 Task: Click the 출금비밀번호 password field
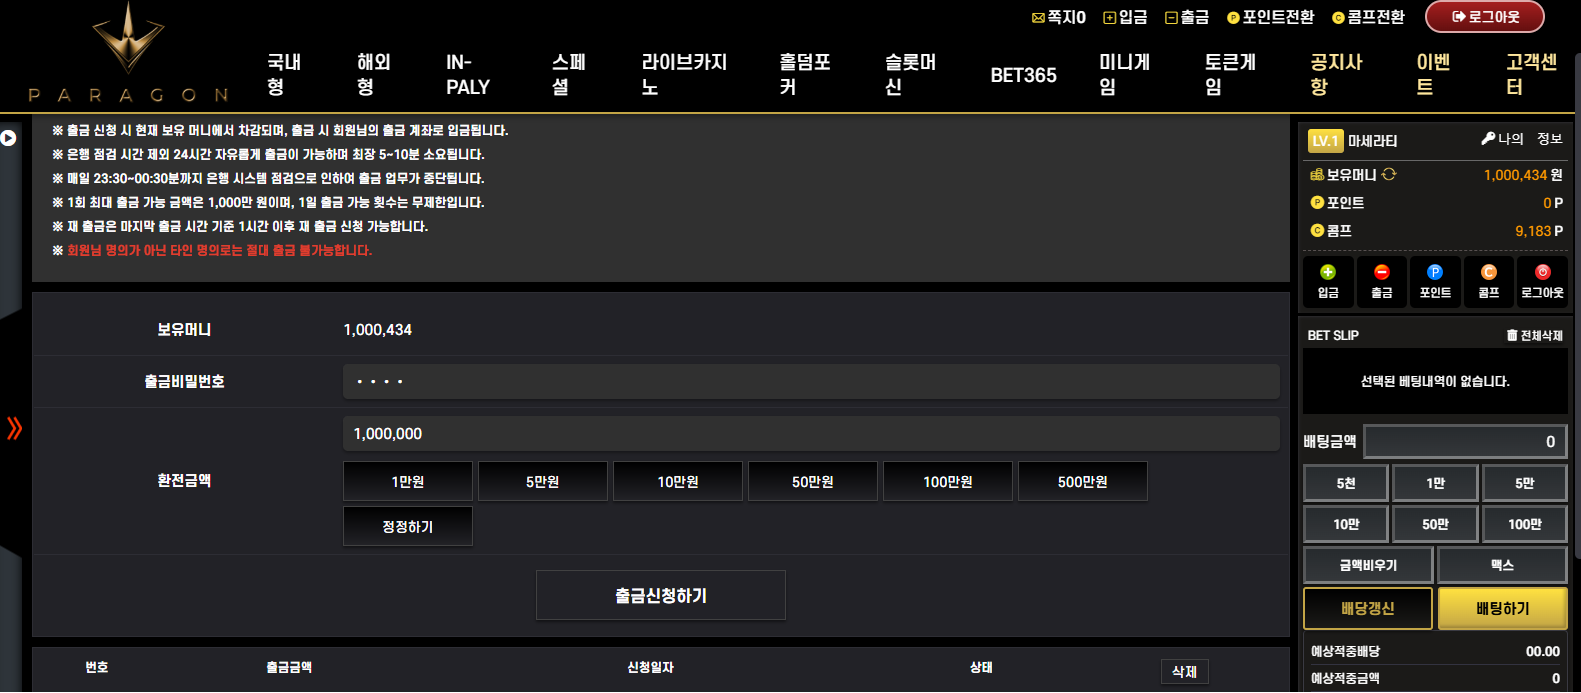[x=810, y=381]
